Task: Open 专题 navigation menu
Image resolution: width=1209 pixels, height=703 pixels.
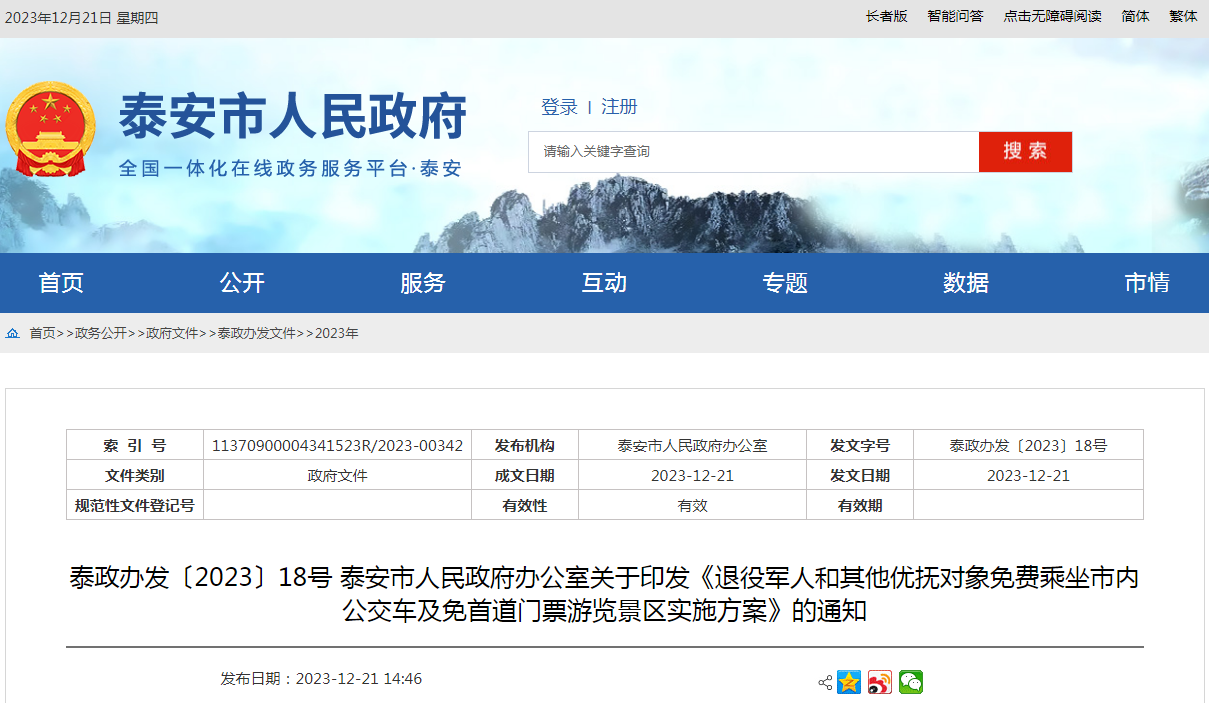Action: tap(785, 283)
